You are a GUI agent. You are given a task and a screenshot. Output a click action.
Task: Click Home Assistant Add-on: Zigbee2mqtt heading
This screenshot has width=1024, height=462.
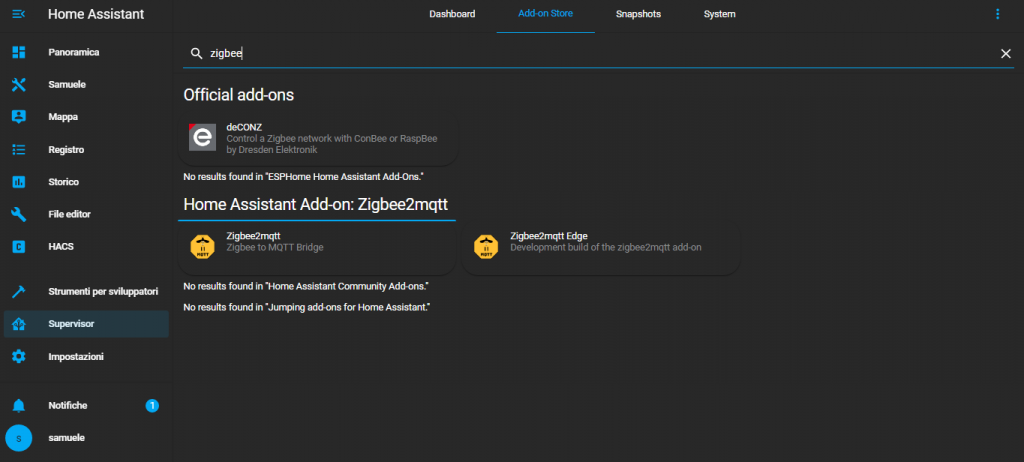point(315,205)
